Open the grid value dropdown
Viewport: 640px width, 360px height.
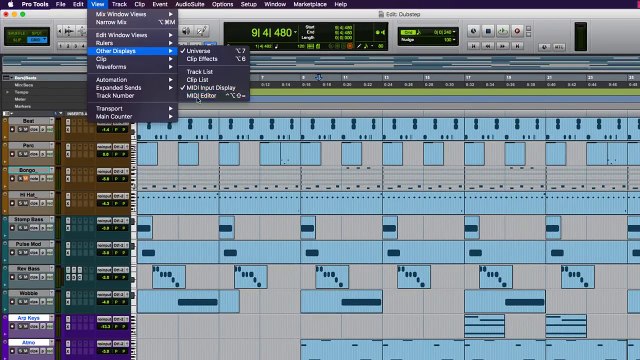tap(454, 32)
